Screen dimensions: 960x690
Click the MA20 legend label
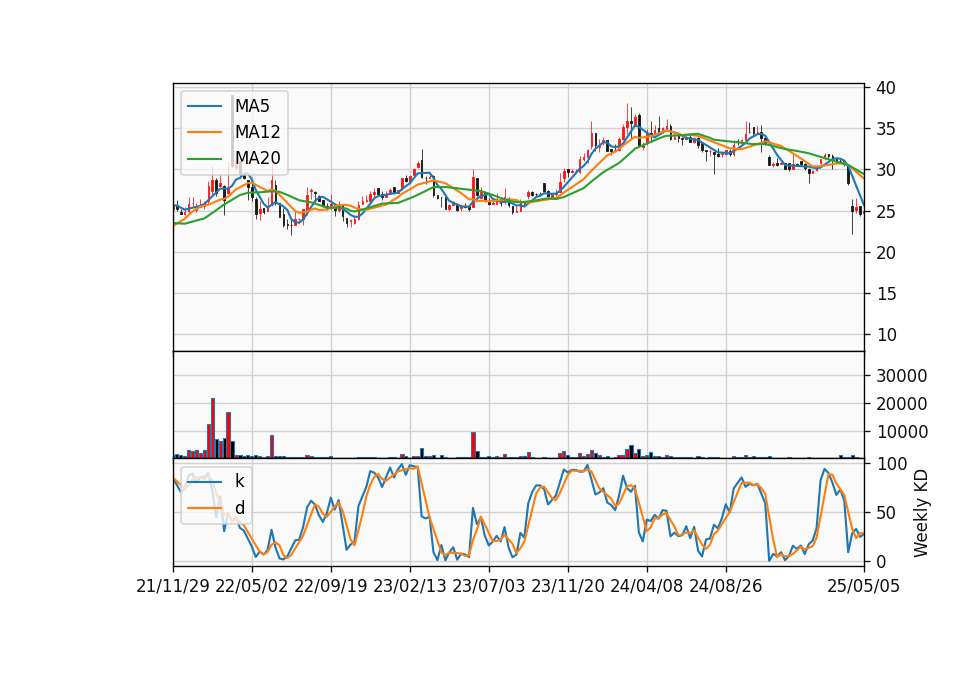tap(257, 158)
